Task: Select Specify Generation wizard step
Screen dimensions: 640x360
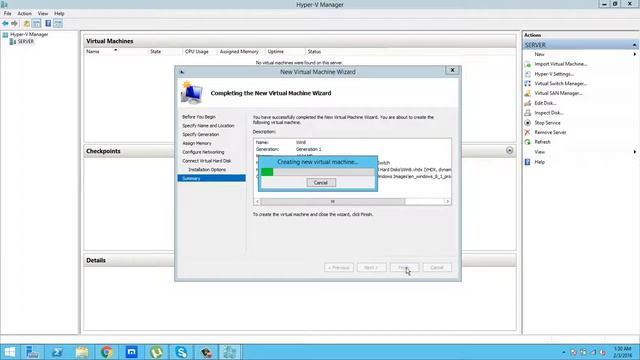Action: pos(200,134)
